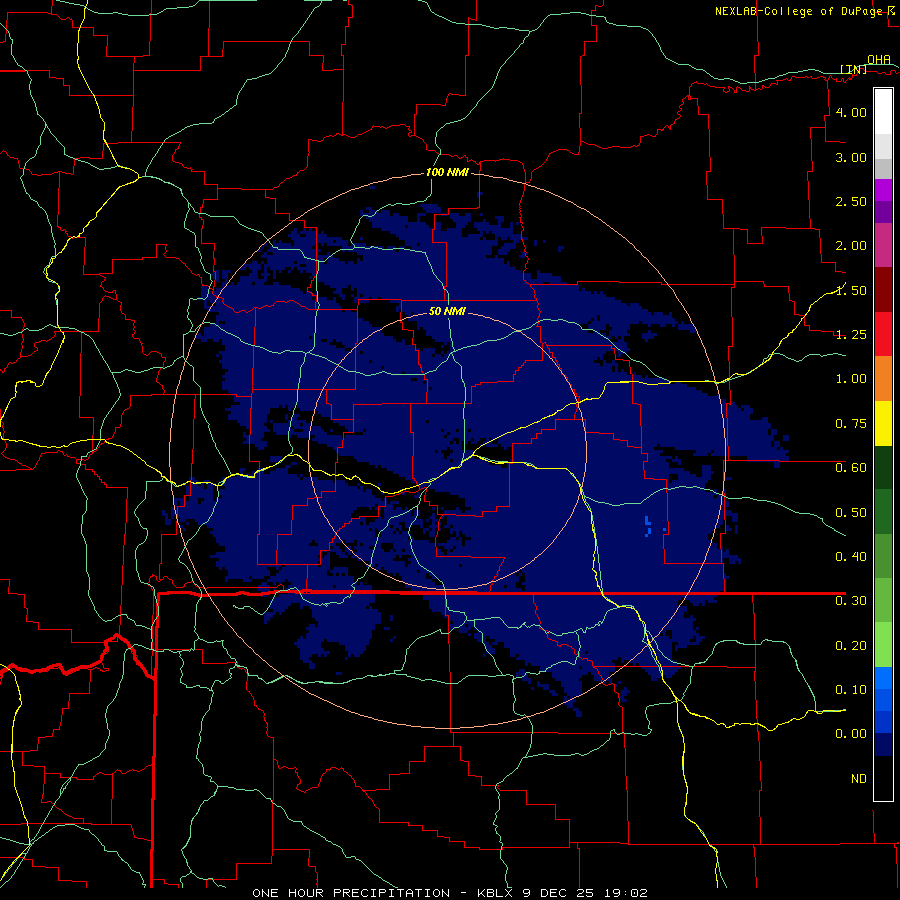
Task: Click the 1.50 legend value
Action: (x=851, y=290)
